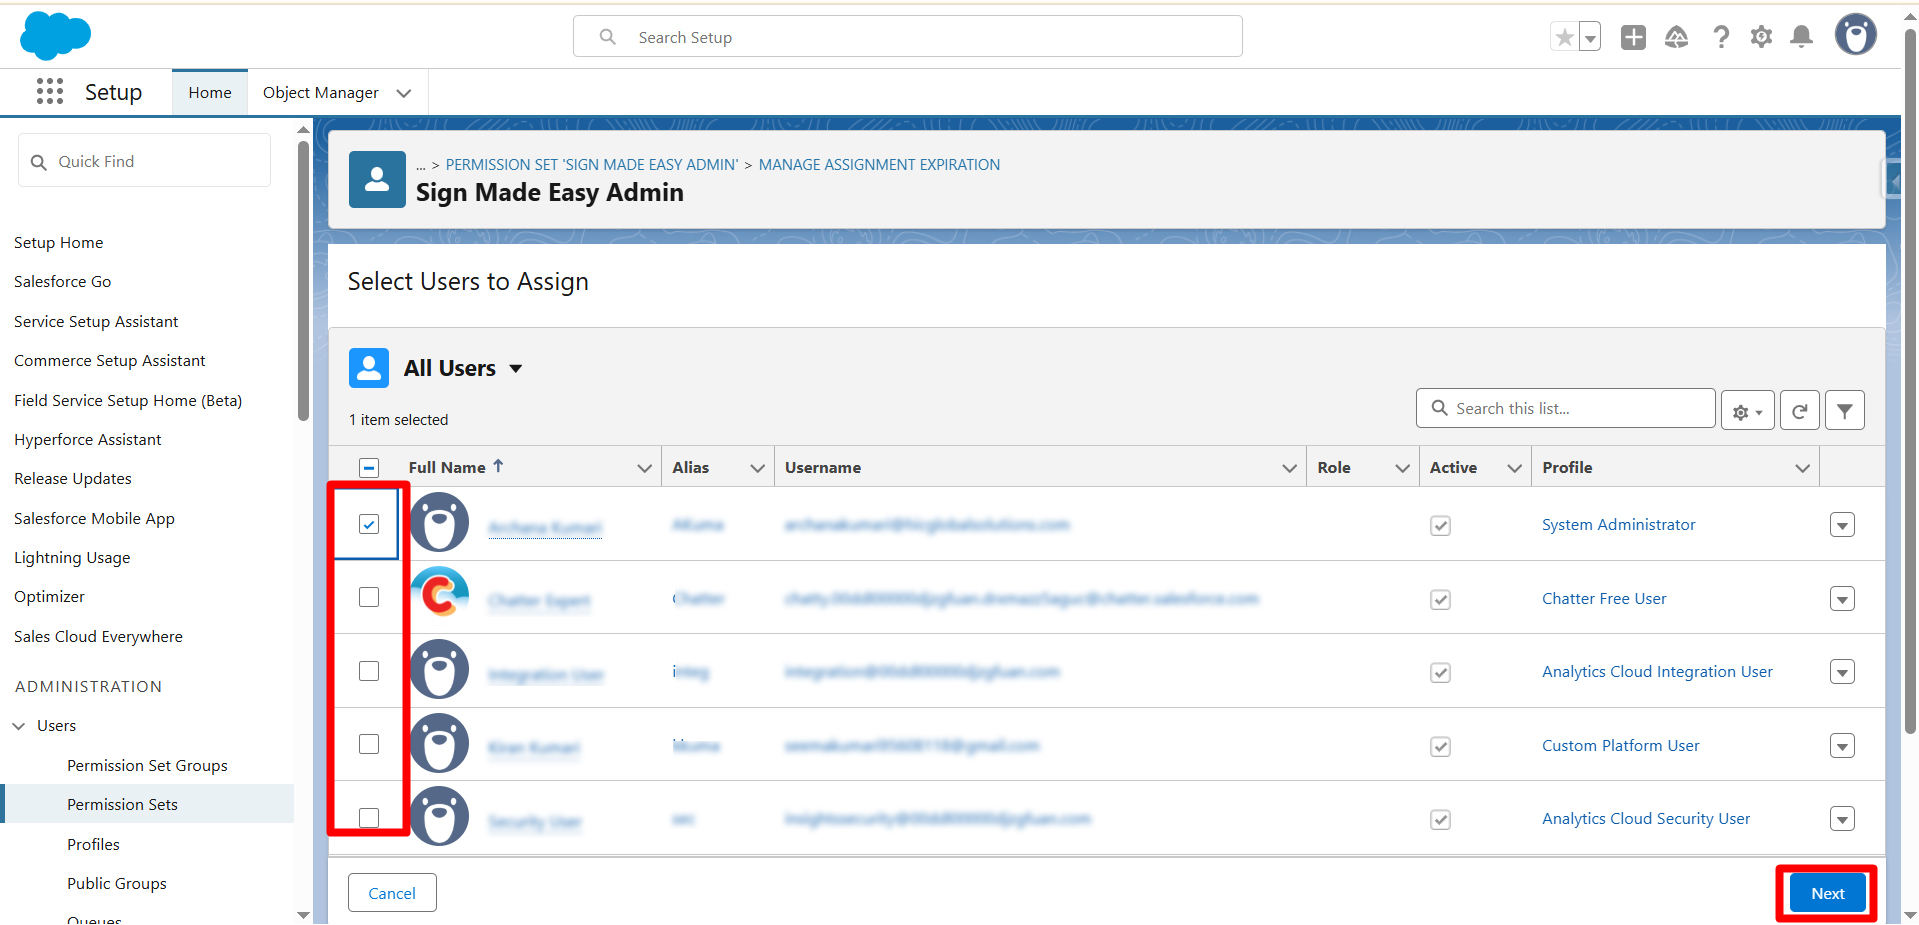Click the Next button
The width and height of the screenshot is (1919, 925).
coord(1827,893)
